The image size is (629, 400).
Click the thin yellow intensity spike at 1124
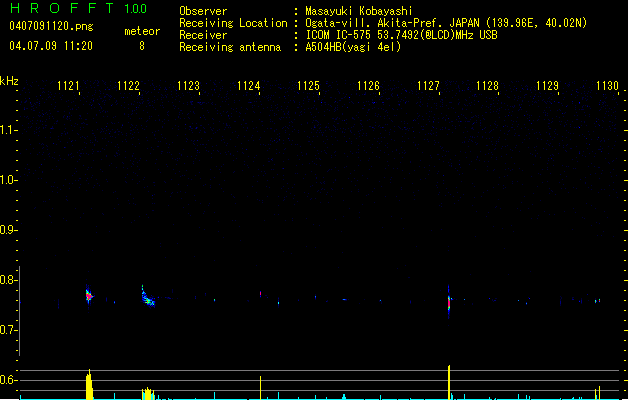tap(260, 388)
